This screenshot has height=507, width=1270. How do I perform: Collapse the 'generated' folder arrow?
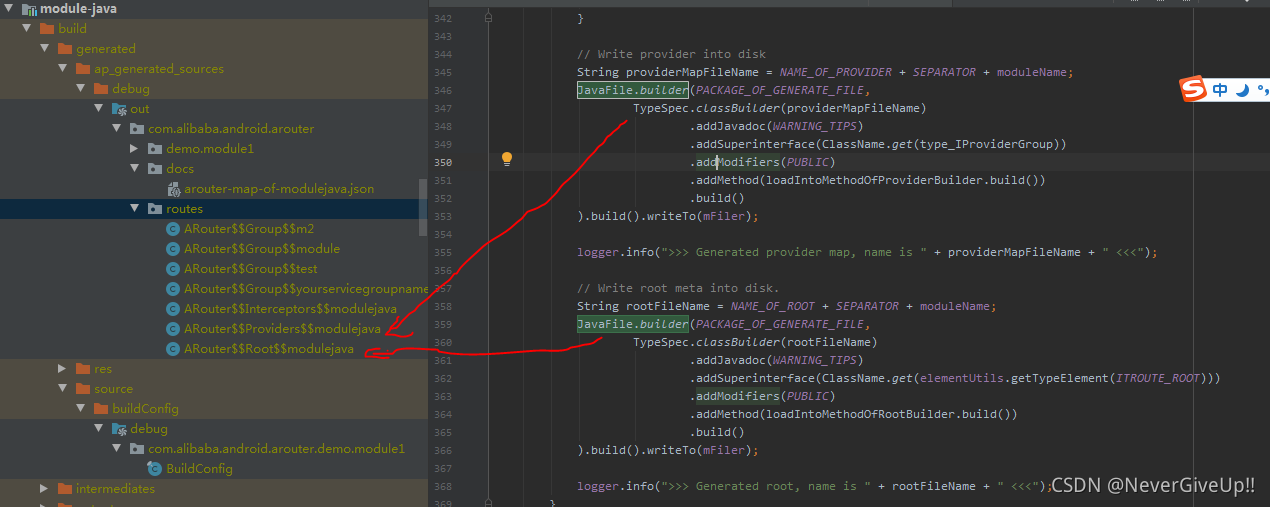coord(44,49)
